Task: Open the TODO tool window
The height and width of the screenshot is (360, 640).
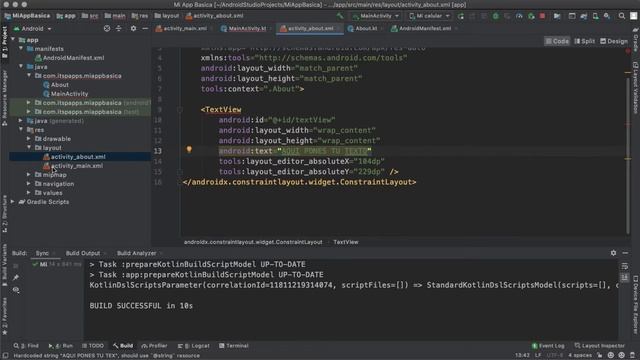Action: (x=93, y=346)
